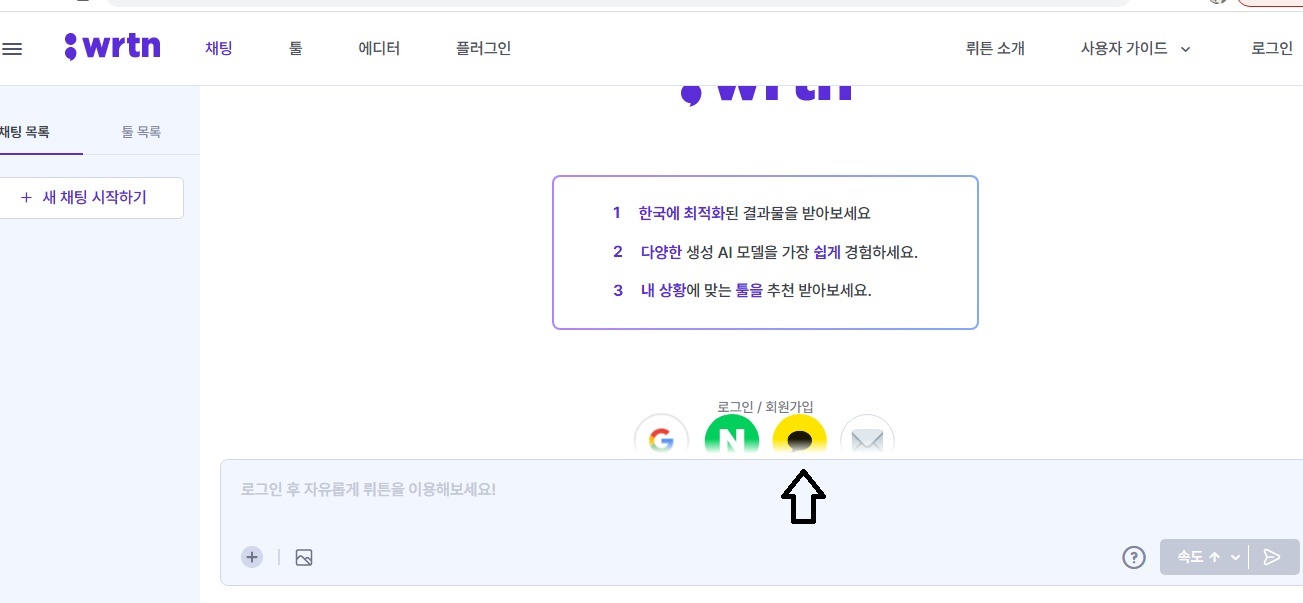Viewport: 1303px width, 603px height.
Task: Click the 로그인 / 회원가입 text
Action: pos(765,407)
